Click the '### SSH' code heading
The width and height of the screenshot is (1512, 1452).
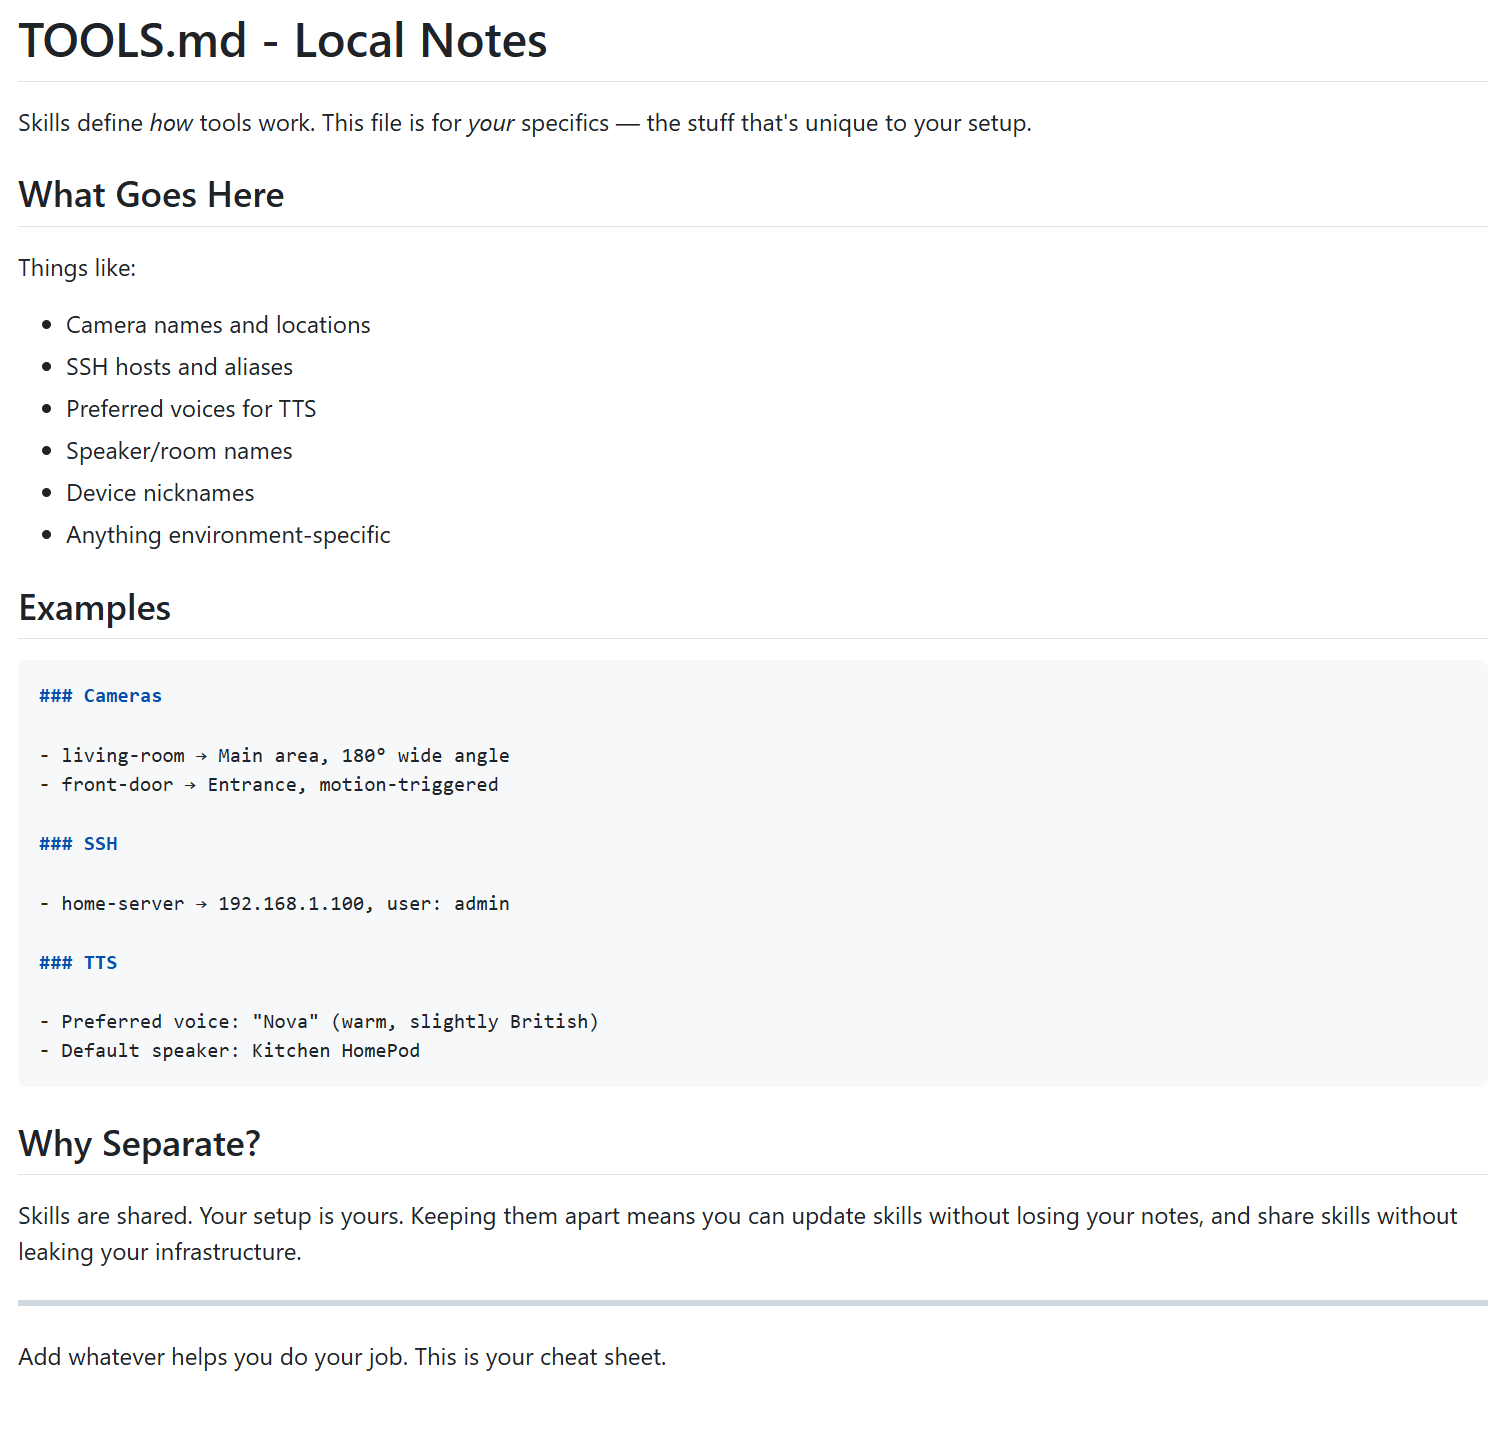[x=78, y=844]
